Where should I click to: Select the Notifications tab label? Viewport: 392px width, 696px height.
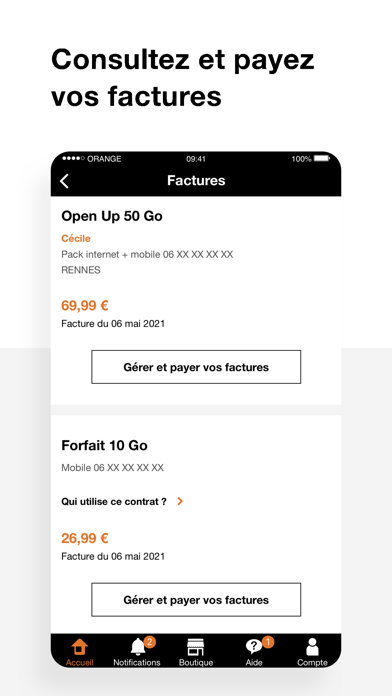(137, 662)
